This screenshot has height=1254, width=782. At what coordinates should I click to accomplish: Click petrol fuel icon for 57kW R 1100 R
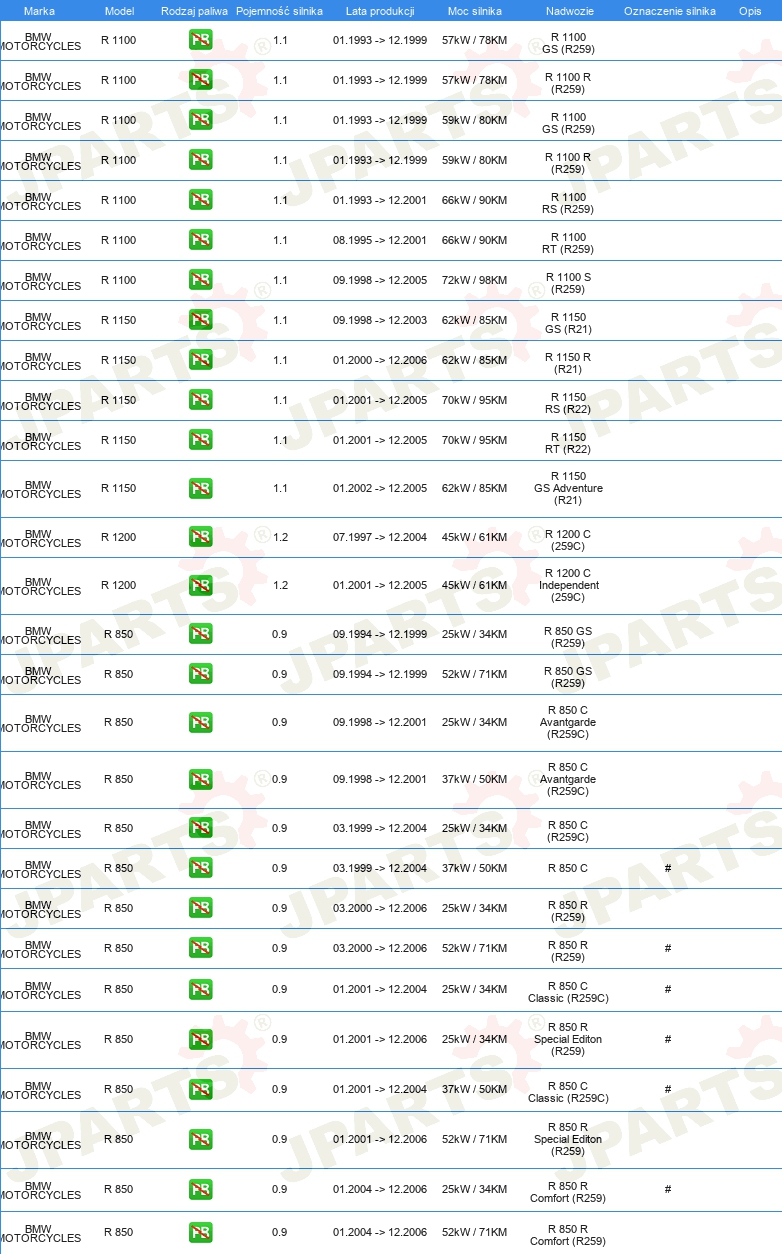(x=201, y=80)
